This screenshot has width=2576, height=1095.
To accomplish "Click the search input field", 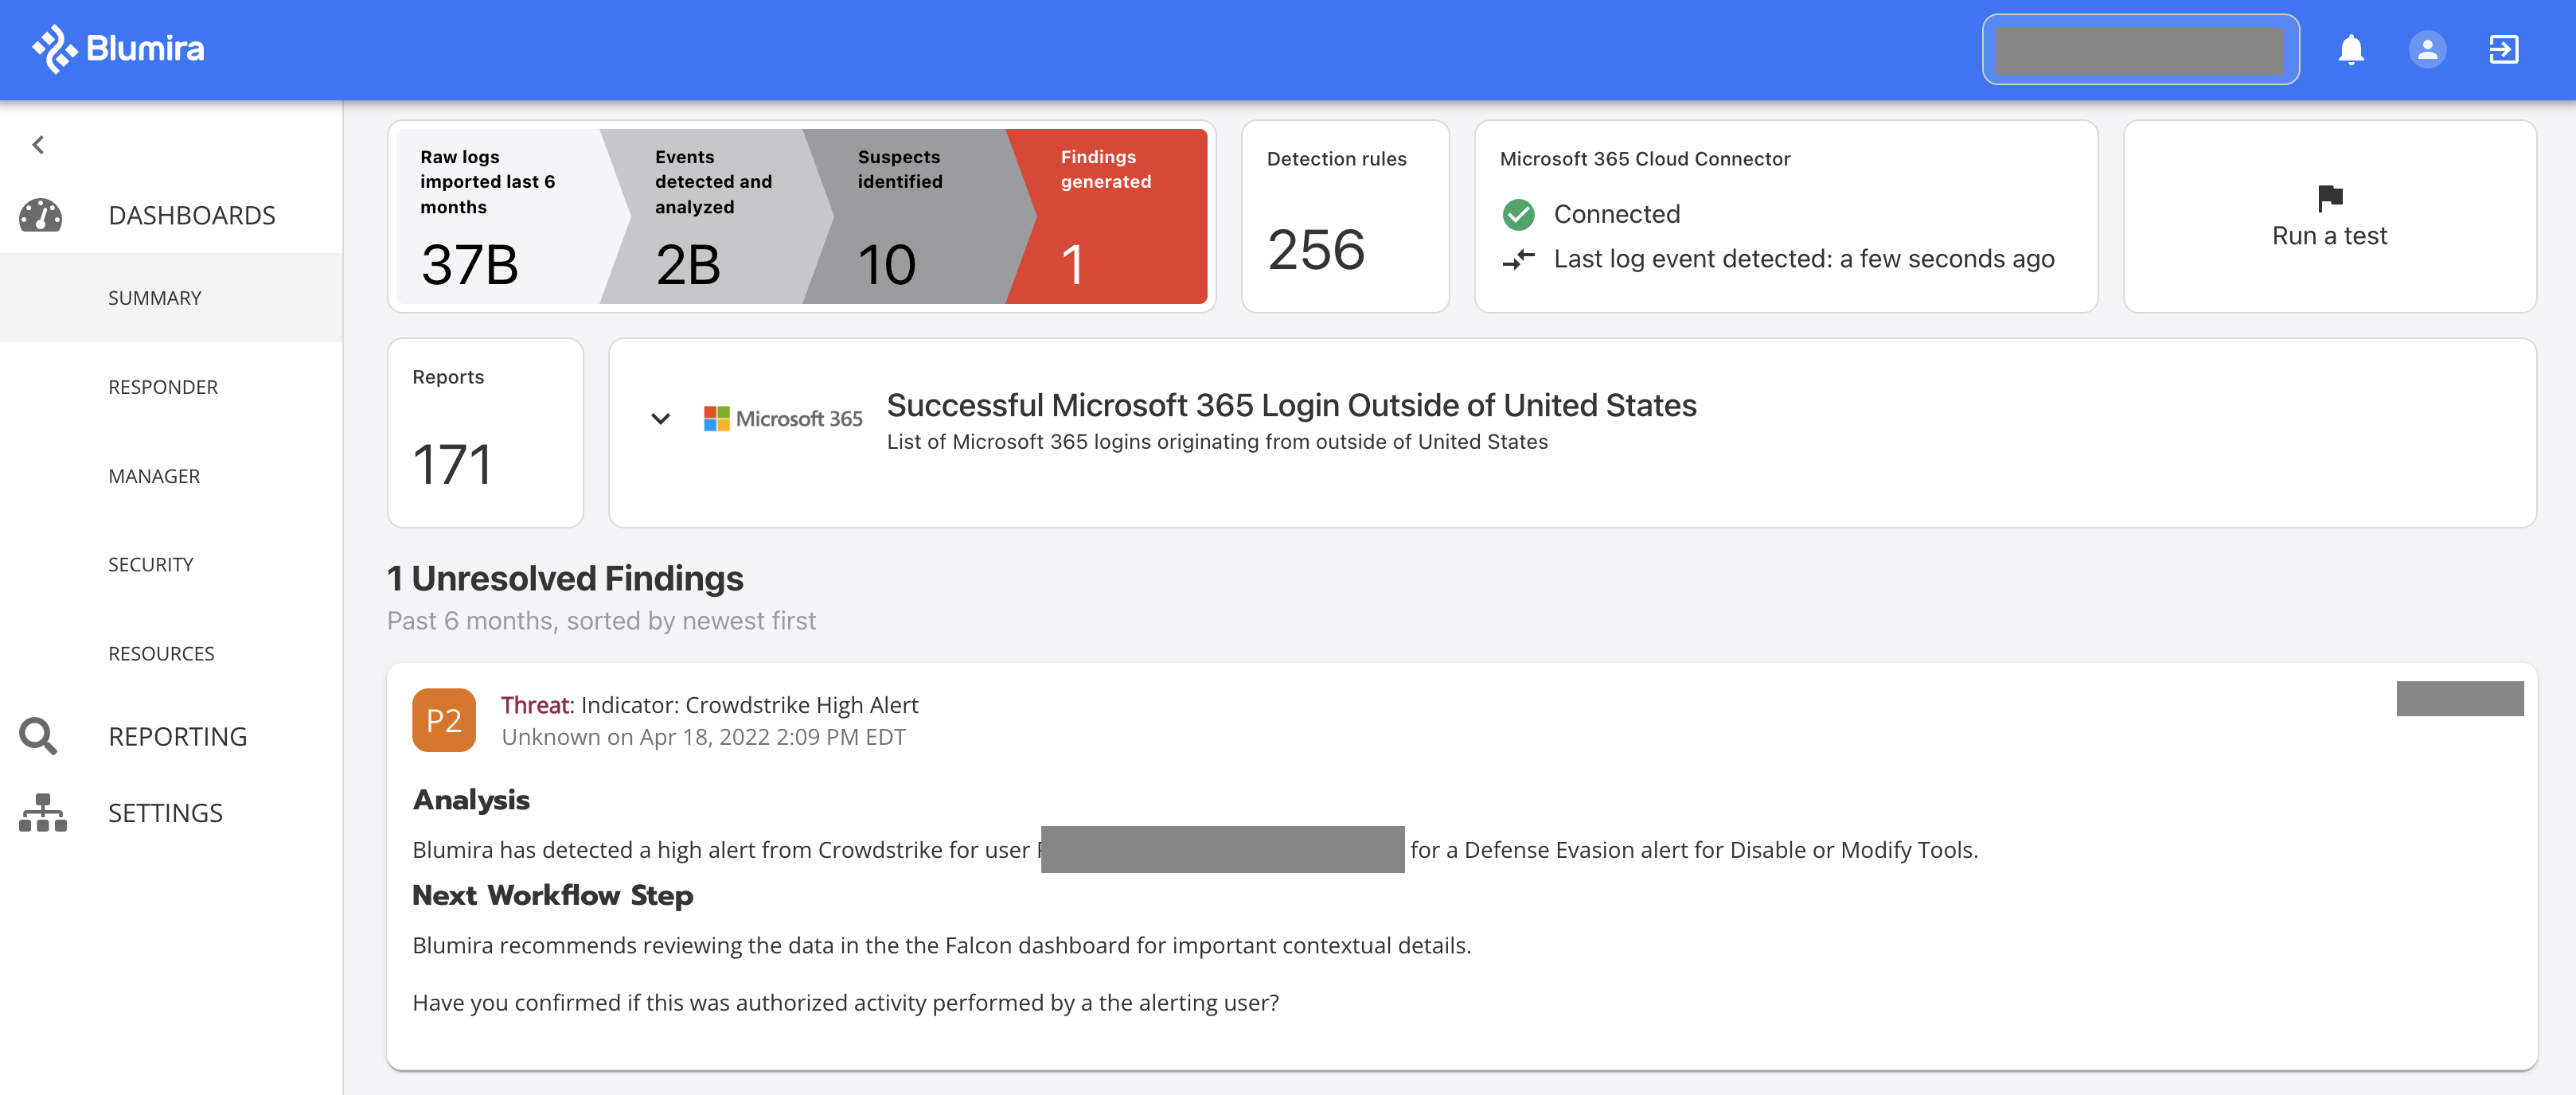I will click(2141, 48).
